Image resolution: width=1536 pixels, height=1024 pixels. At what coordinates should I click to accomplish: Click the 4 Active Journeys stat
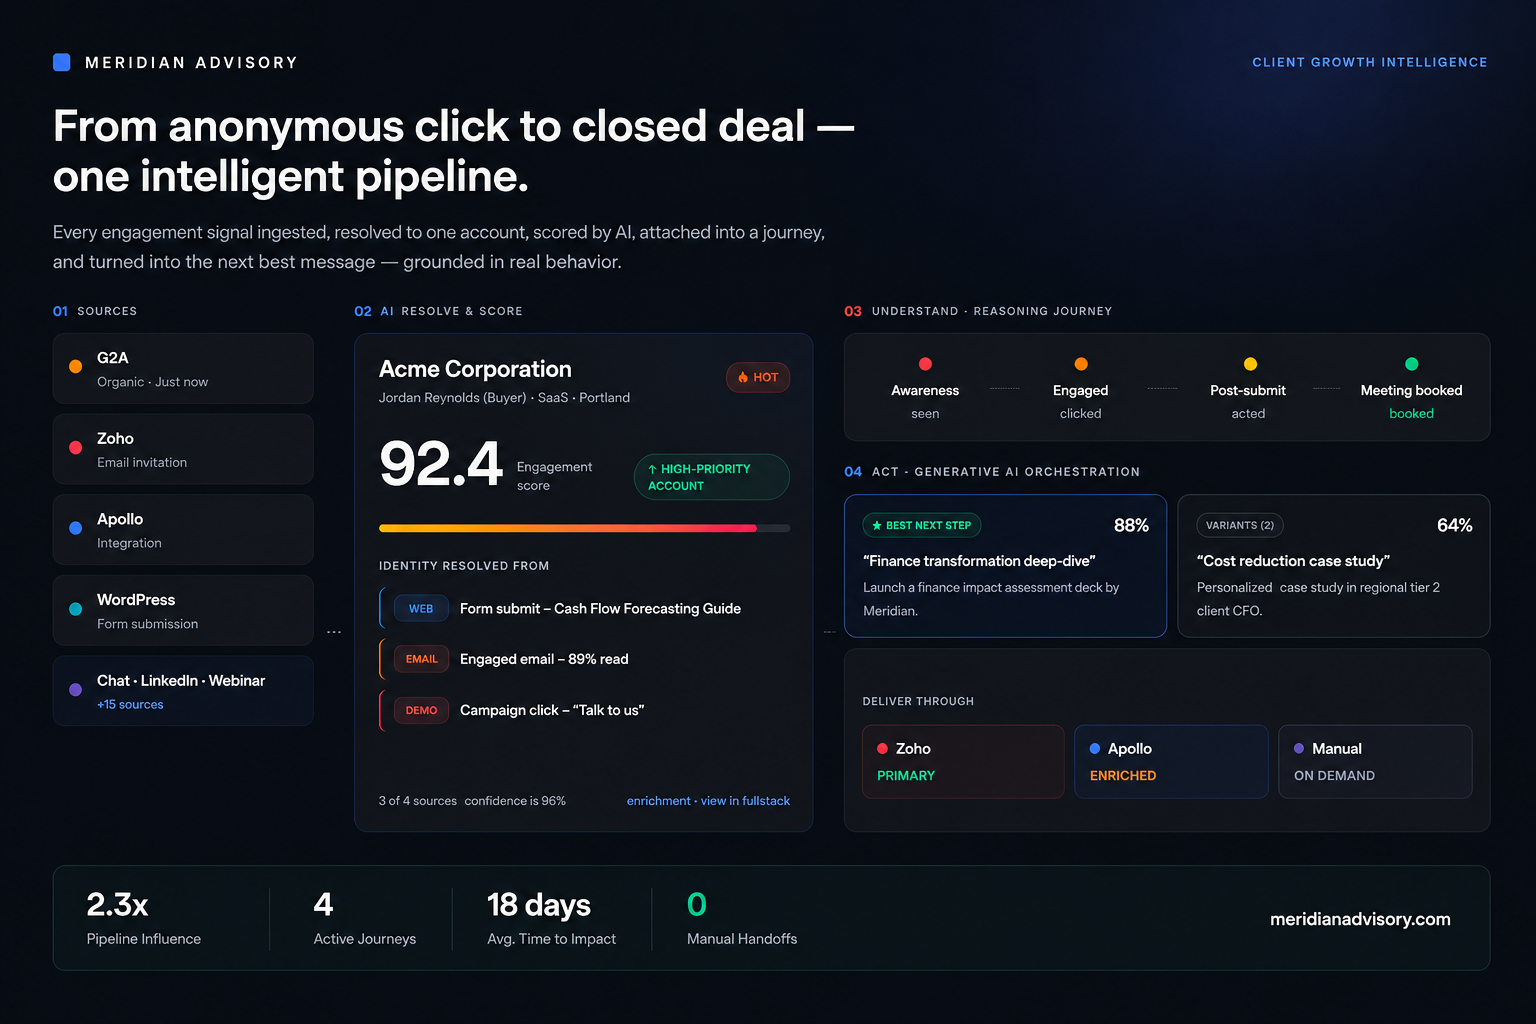pos(365,918)
